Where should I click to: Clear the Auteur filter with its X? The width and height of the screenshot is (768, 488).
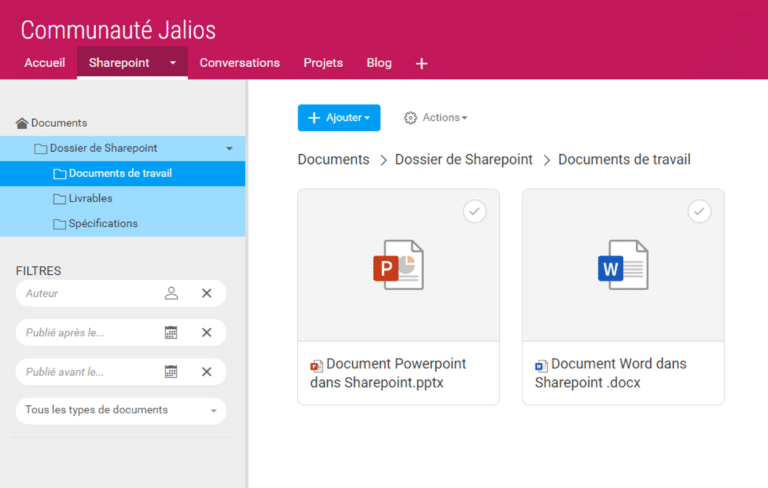[207, 293]
